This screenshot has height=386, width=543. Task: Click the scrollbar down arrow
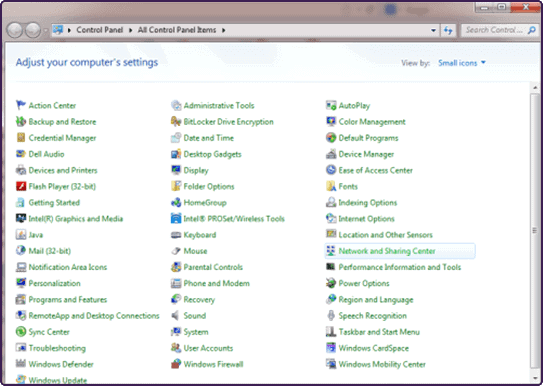(535, 378)
